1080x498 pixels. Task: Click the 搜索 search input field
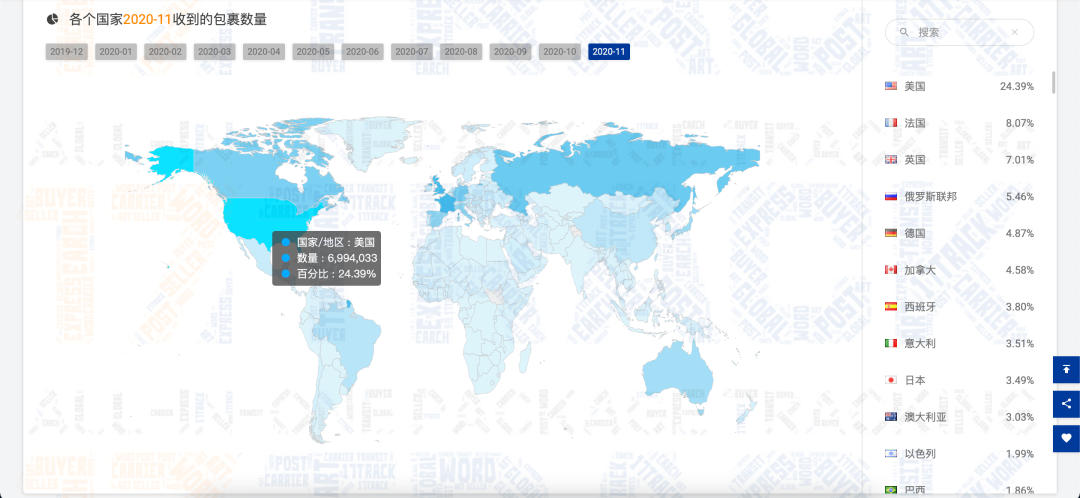[959, 32]
